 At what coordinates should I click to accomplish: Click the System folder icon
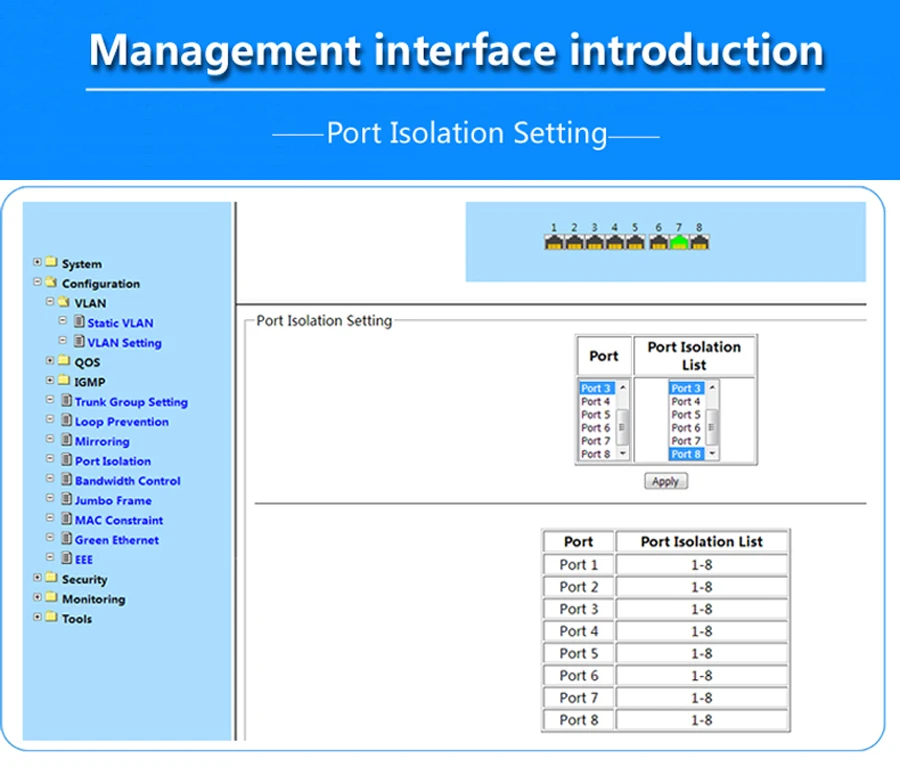(x=51, y=262)
